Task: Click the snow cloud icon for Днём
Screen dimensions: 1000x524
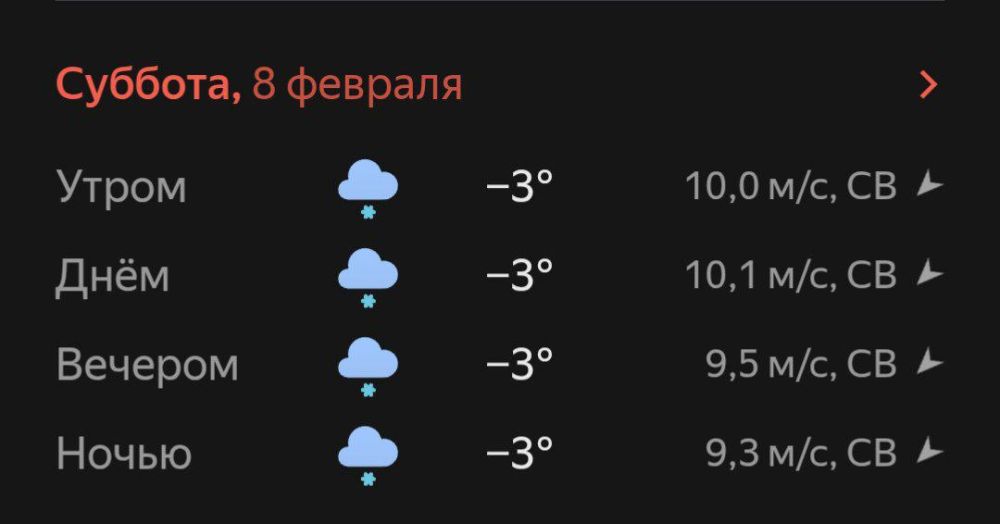Action: click(x=368, y=277)
